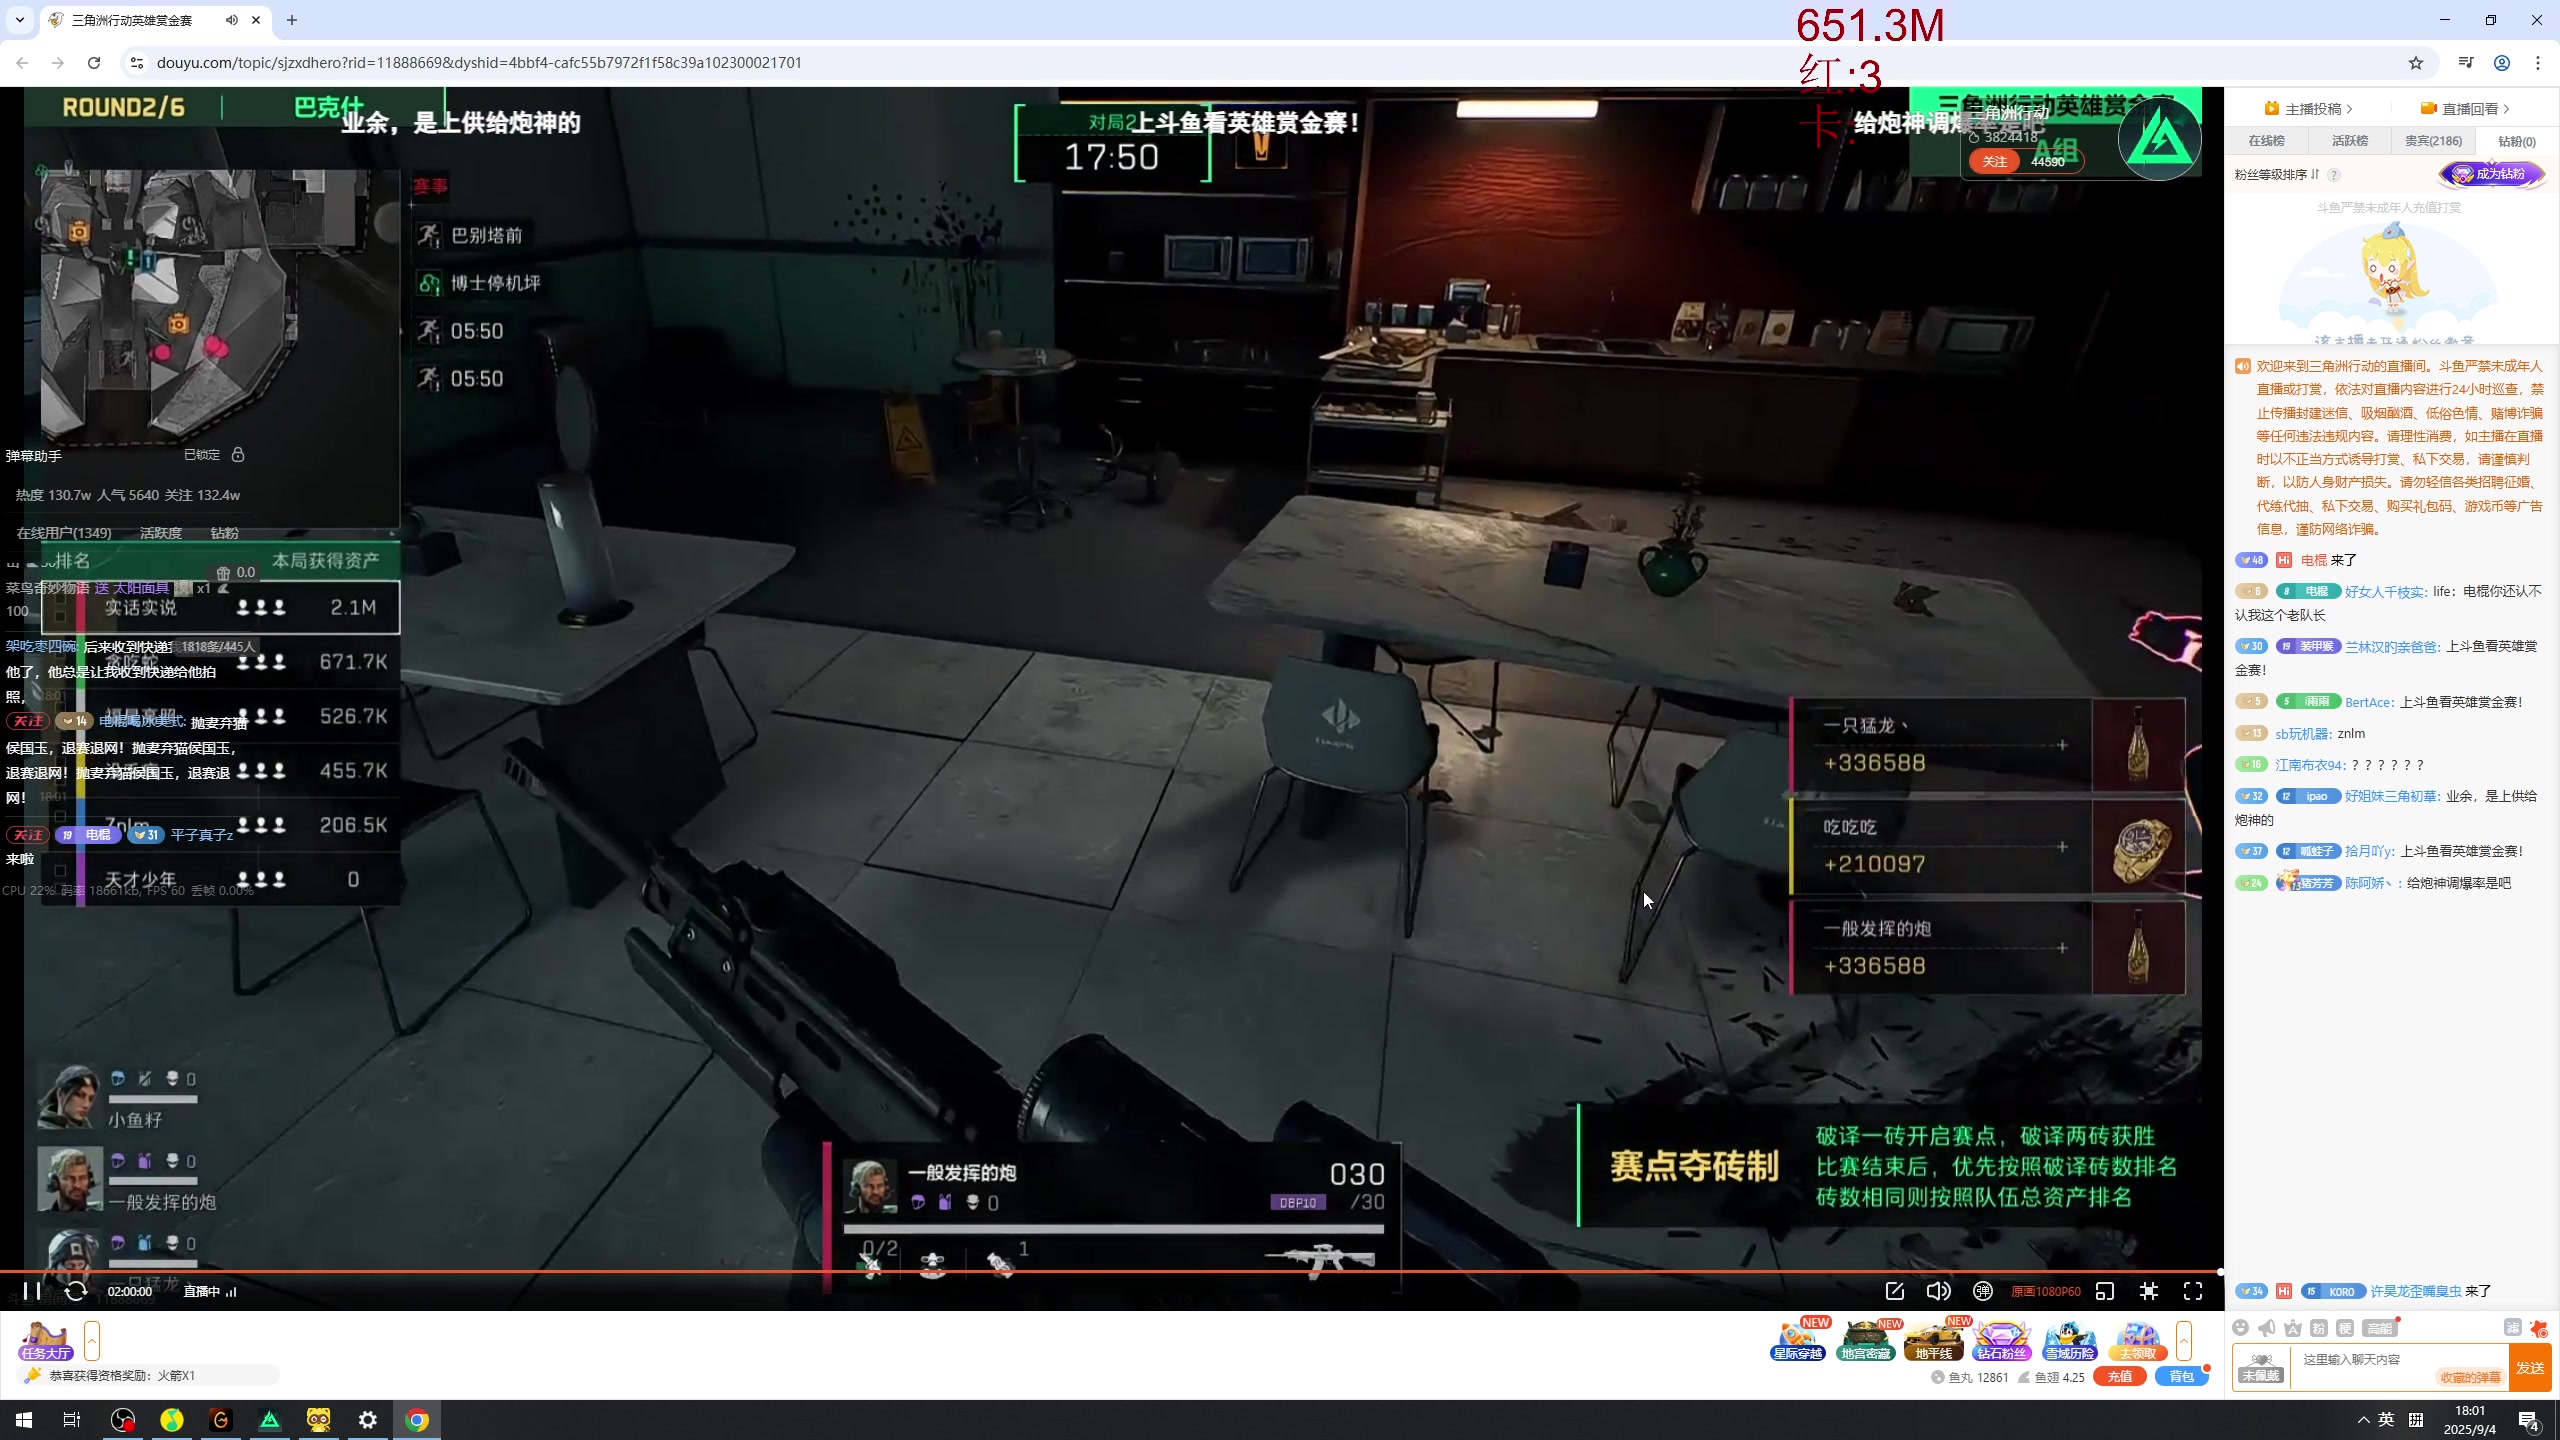The height and width of the screenshot is (1440, 2560).
Task: Open the Windows notification center icon
Action: coord(2529,1420)
